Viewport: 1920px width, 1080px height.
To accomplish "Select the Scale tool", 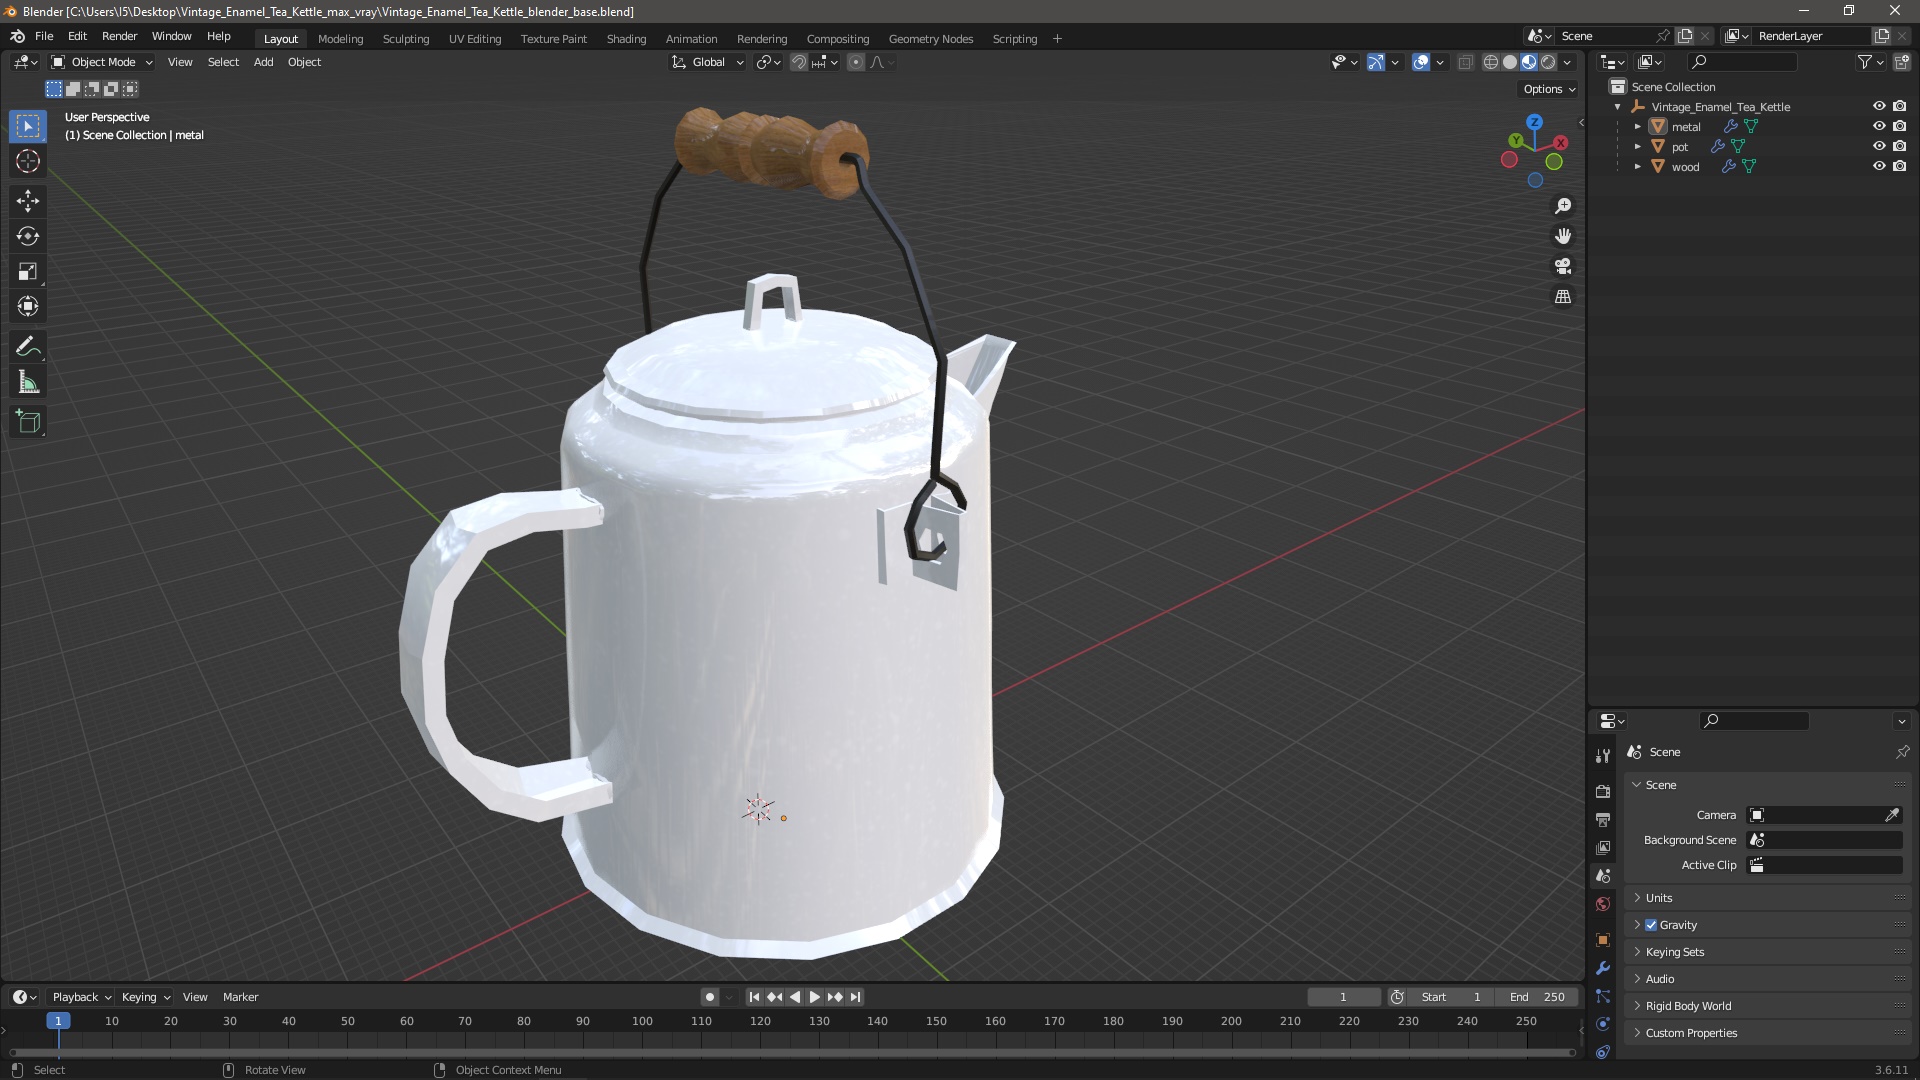I will pyautogui.click(x=28, y=272).
